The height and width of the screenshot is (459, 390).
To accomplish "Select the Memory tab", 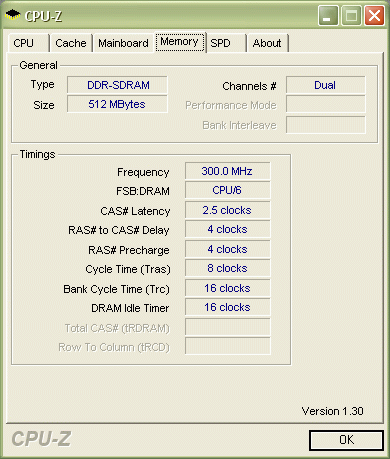I will point(180,42).
